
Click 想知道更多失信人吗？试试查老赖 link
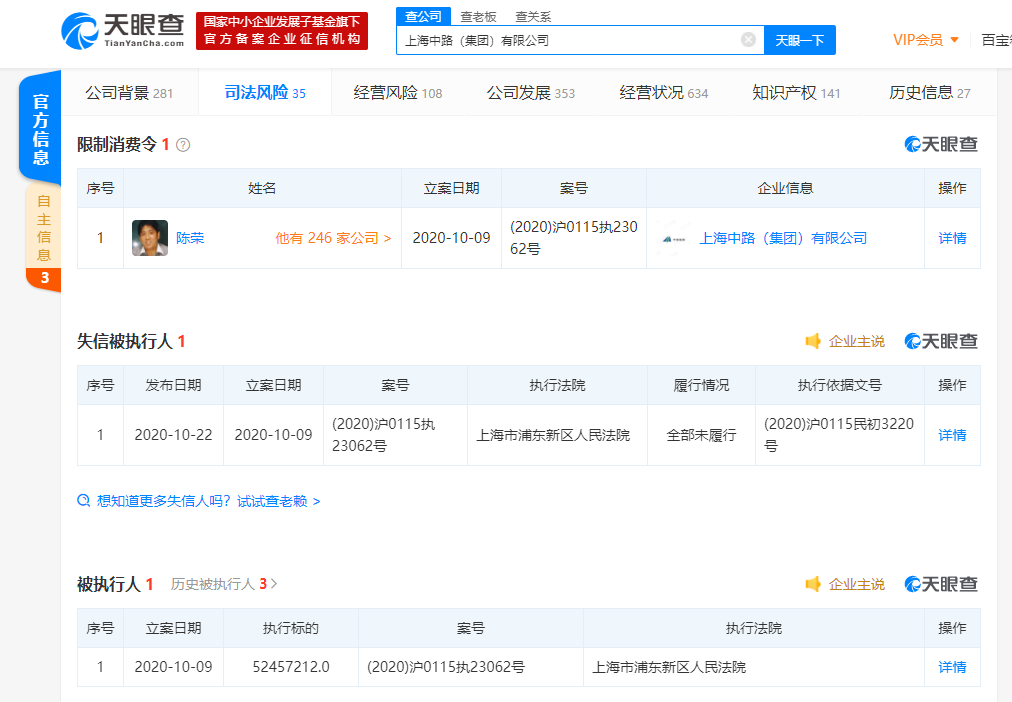coord(208,501)
